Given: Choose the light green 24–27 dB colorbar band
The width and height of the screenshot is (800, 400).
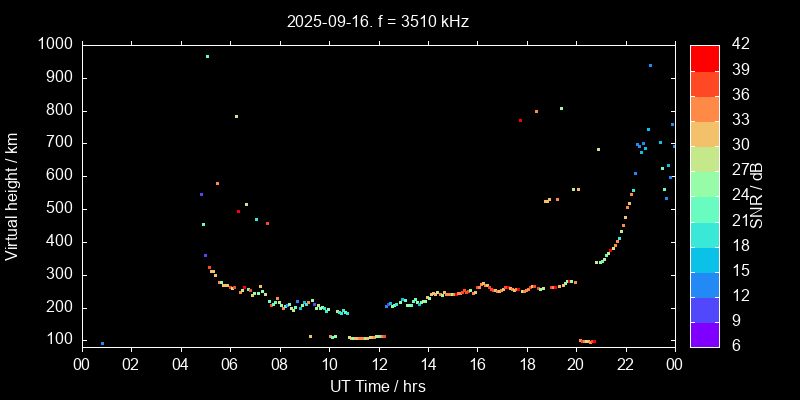Looking at the screenshot, I should [705, 183].
